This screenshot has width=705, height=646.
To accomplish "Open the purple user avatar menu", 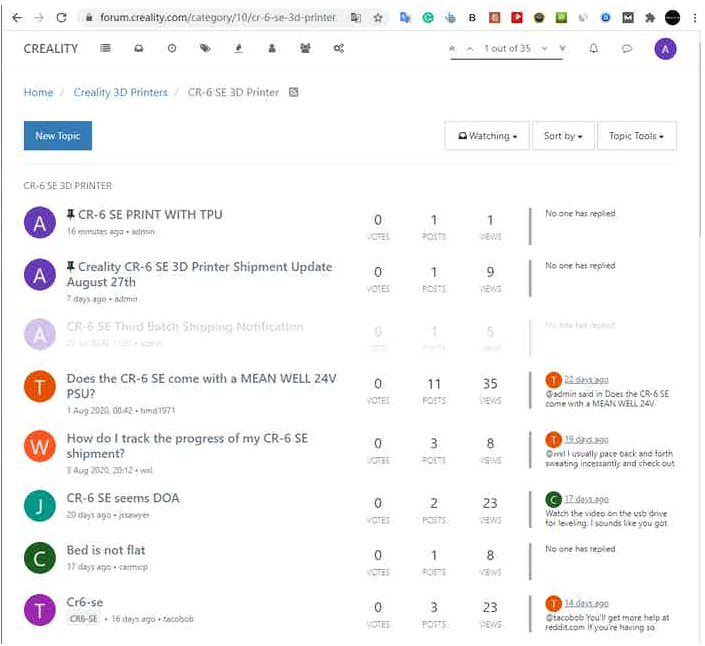I will click(665, 49).
